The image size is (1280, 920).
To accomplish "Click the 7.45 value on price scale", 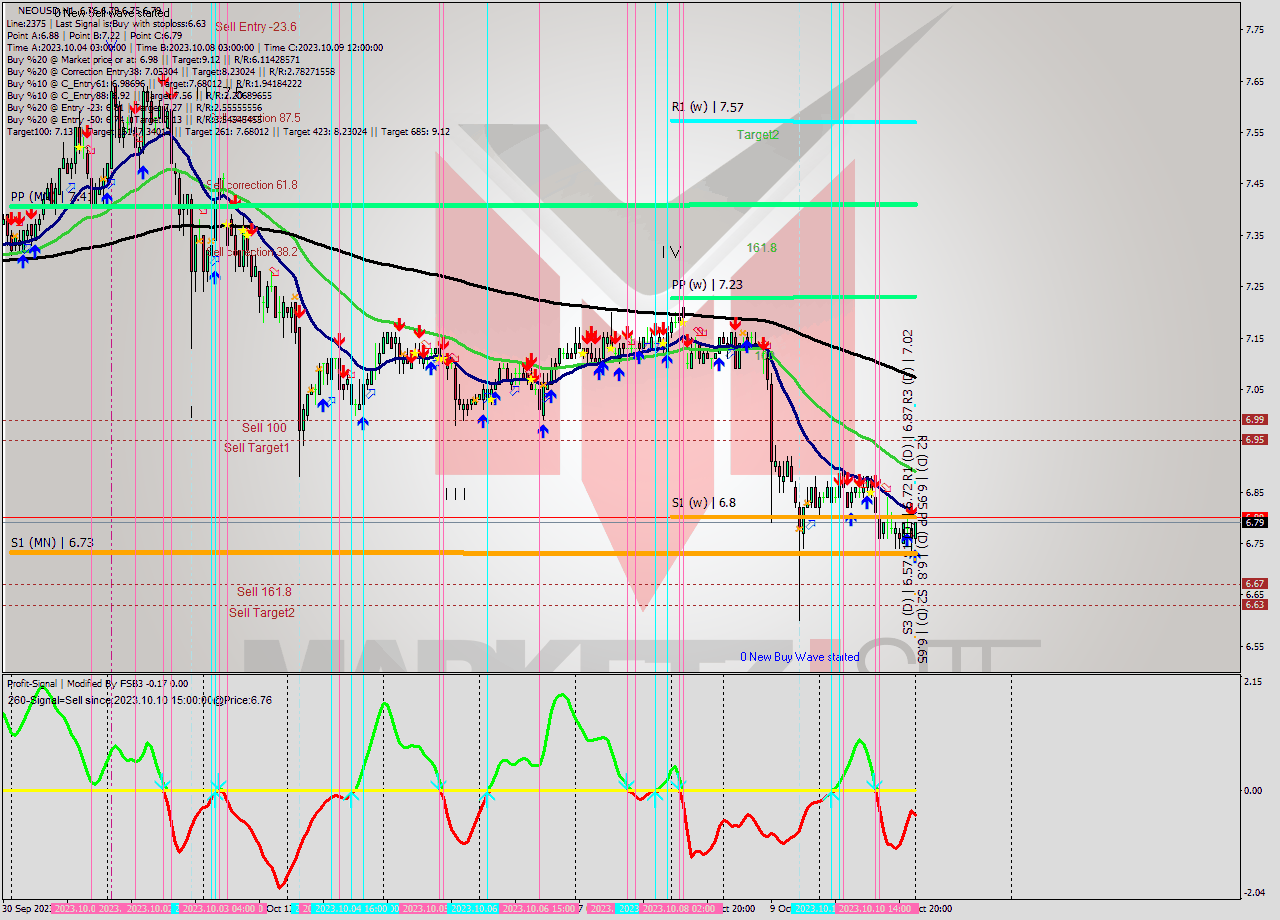I will pyautogui.click(x=1257, y=183).
